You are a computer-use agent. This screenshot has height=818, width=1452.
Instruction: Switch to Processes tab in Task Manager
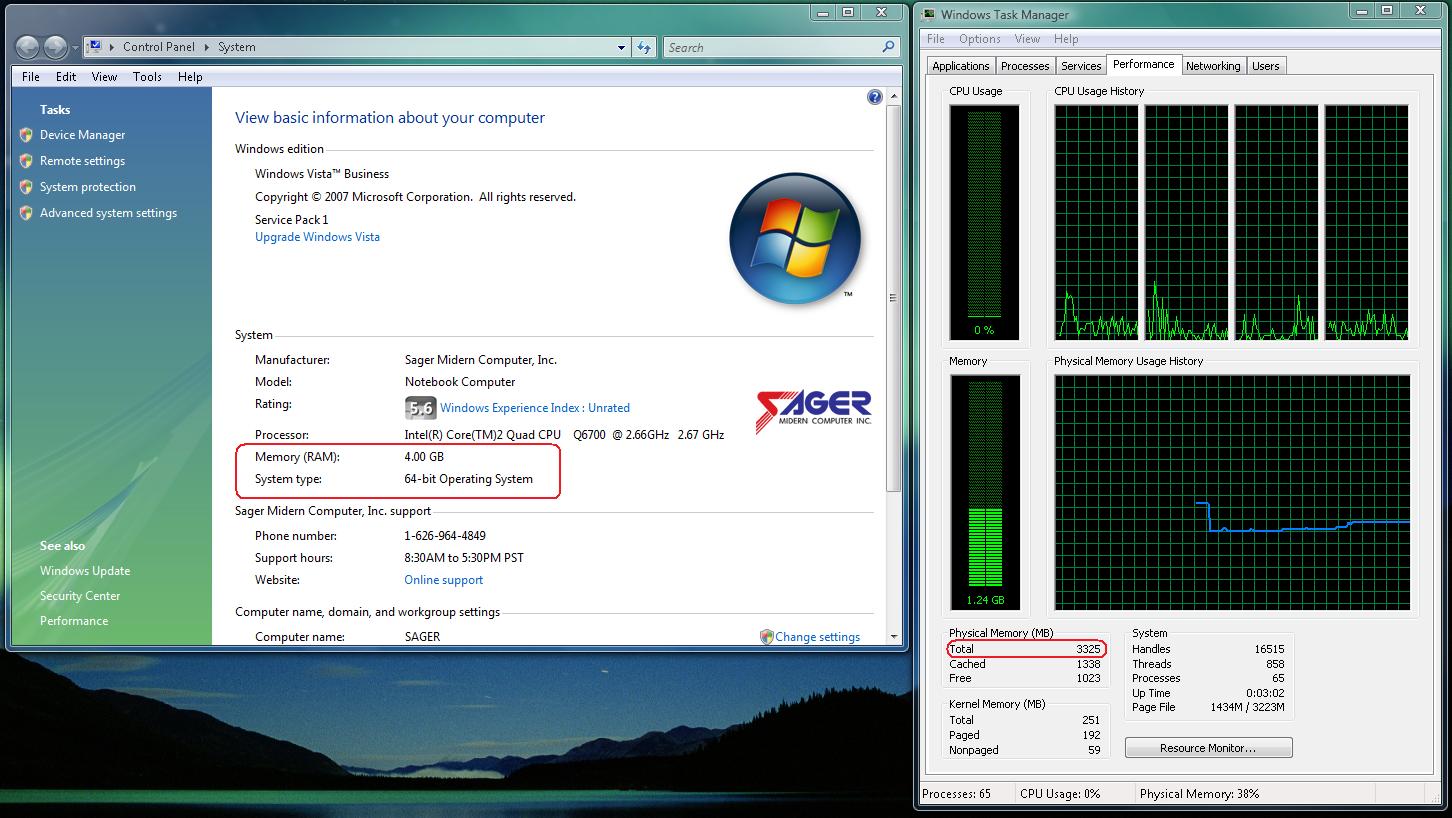pyautogui.click(x=1025, y=66)
